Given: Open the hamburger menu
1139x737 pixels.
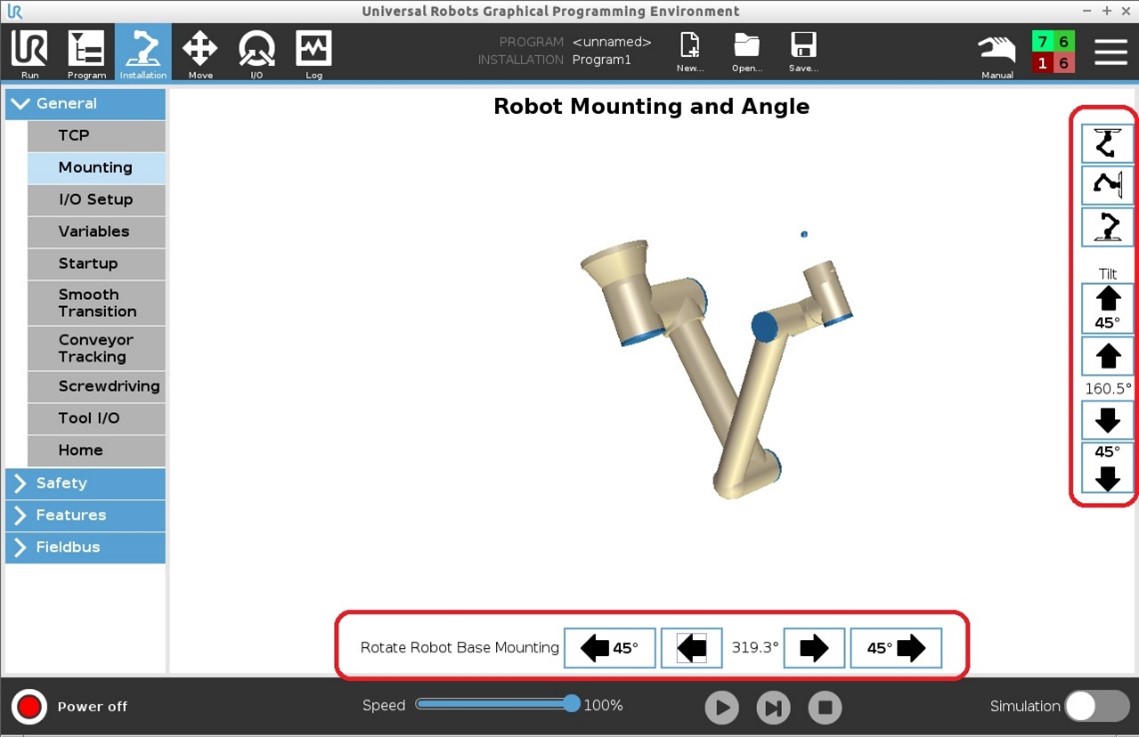Looking at the screenshot, I should pos(1111,52).
